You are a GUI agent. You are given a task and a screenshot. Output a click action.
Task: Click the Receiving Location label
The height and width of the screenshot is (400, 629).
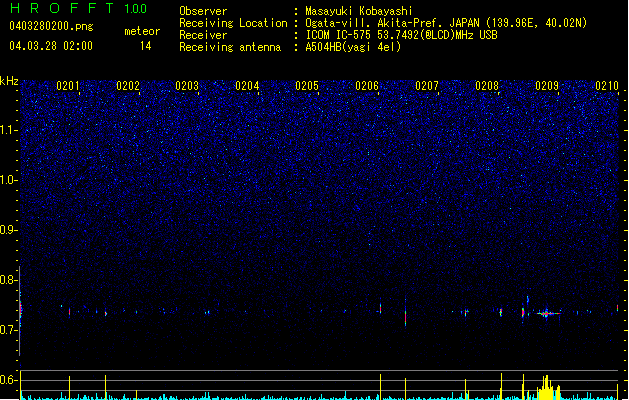click(233, 23)
